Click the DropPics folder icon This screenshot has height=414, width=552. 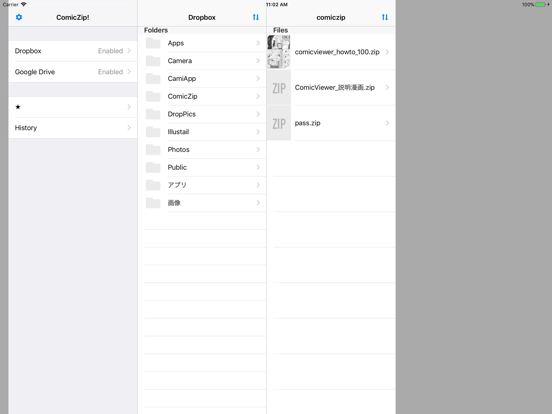coord(153,114)
